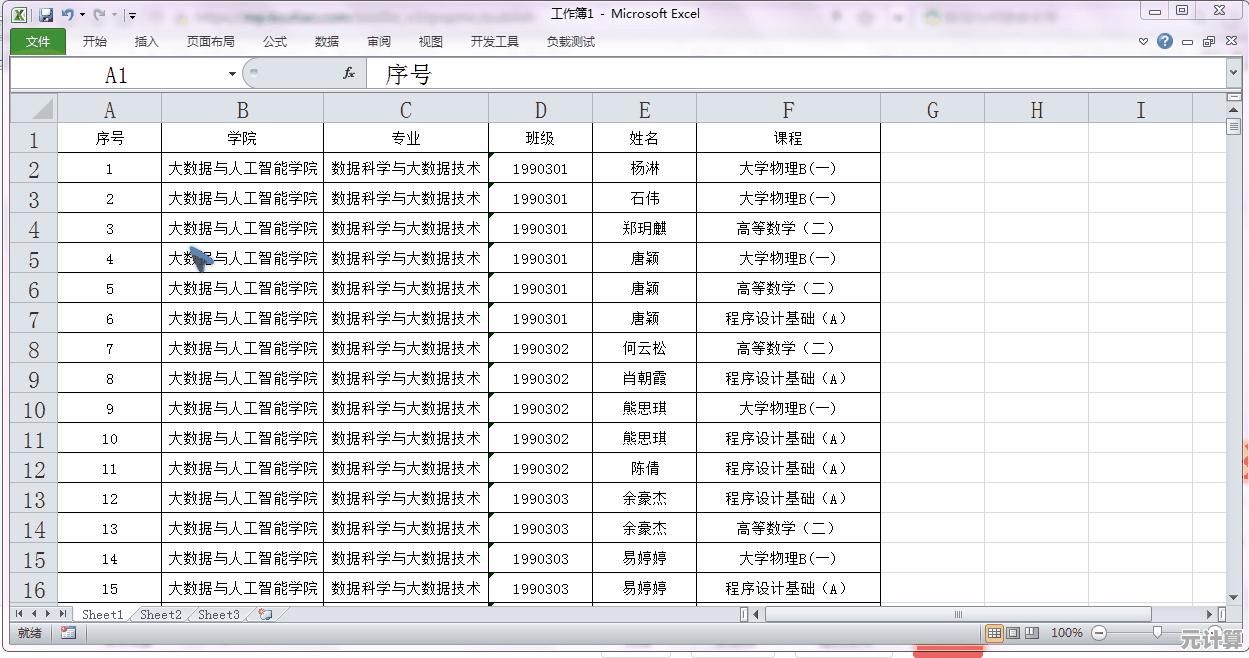Click the insert new worksheet icon
This screenshot has height=658, width=1249.
[265, 615]
